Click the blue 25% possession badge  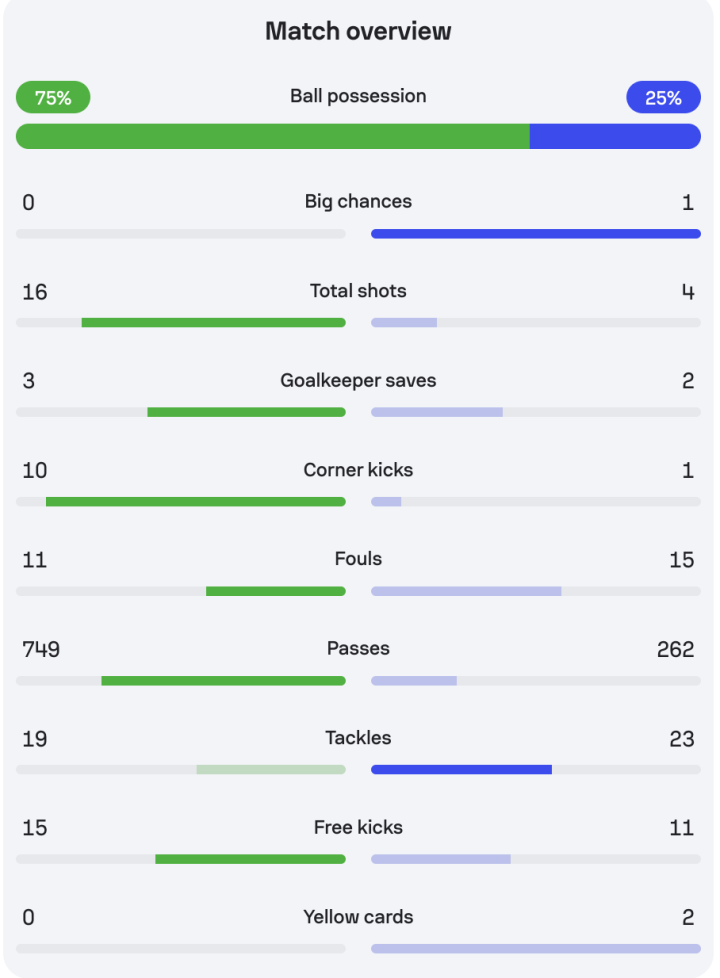(663, 97)
